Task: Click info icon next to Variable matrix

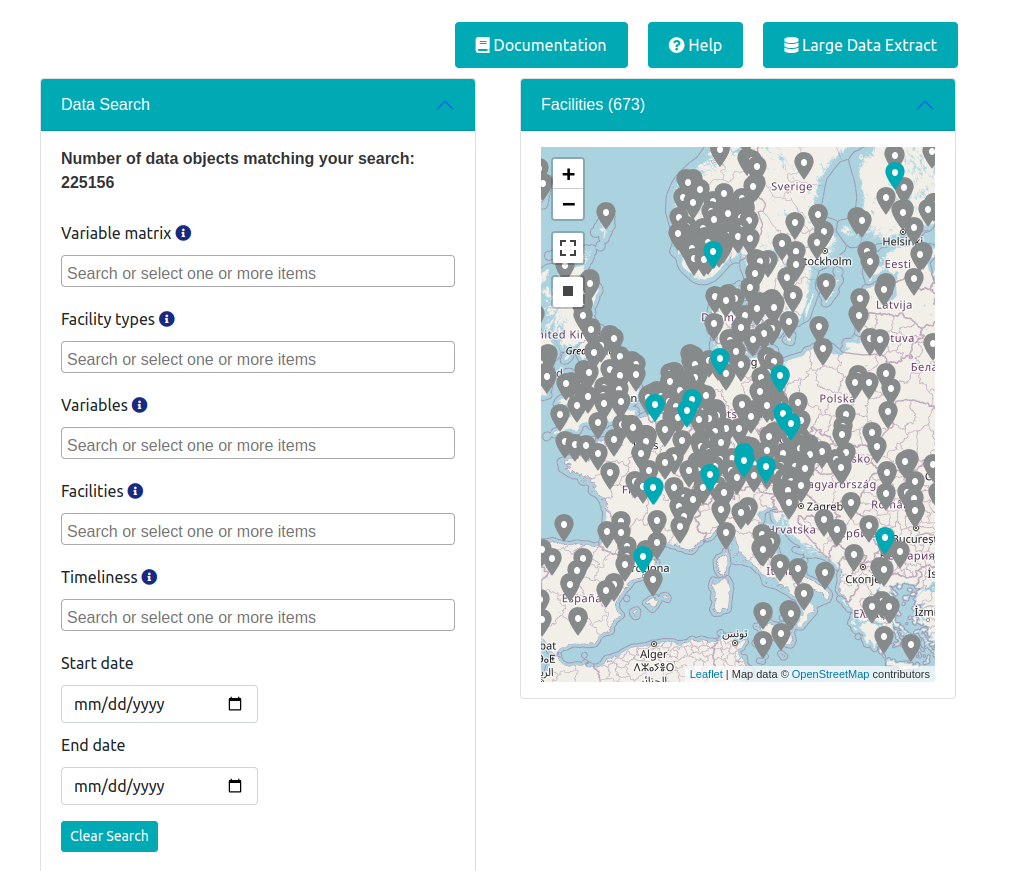Action: pos(183,233)
